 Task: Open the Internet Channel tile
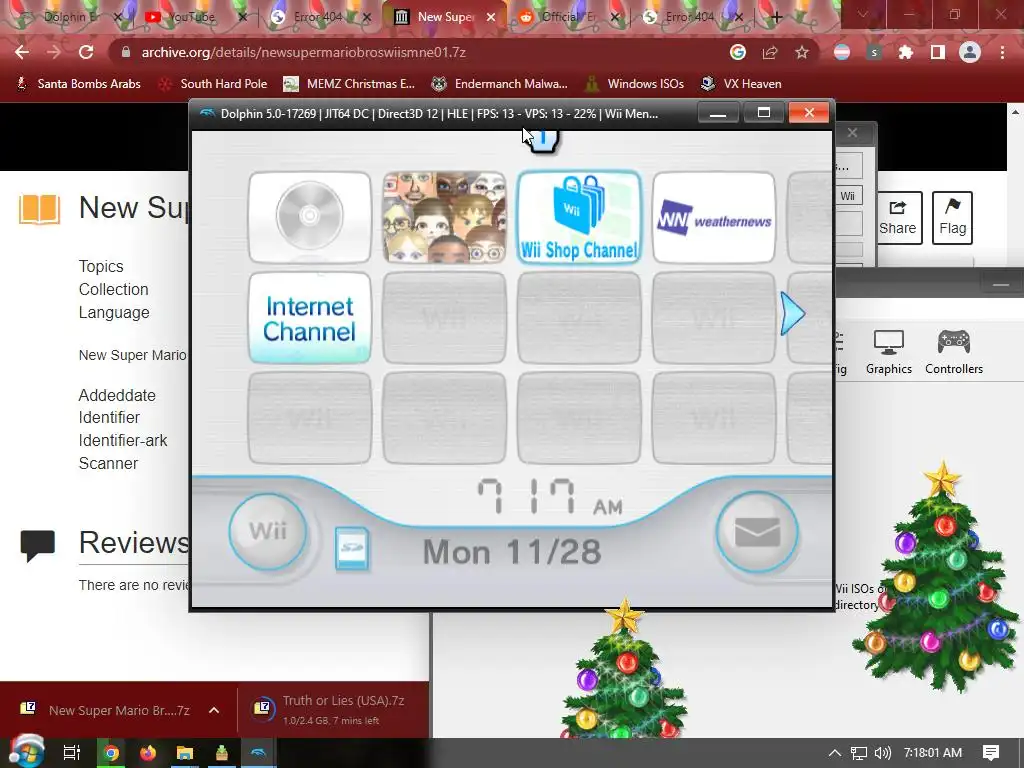(310, 318)
